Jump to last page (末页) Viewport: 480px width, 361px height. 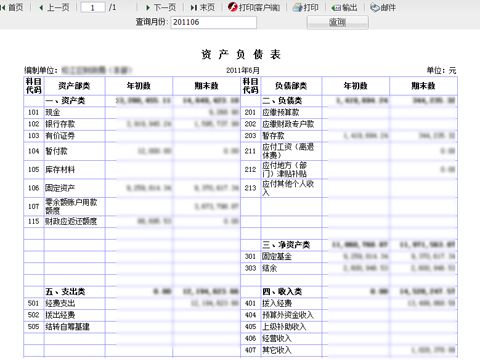(x=203, y=7)
